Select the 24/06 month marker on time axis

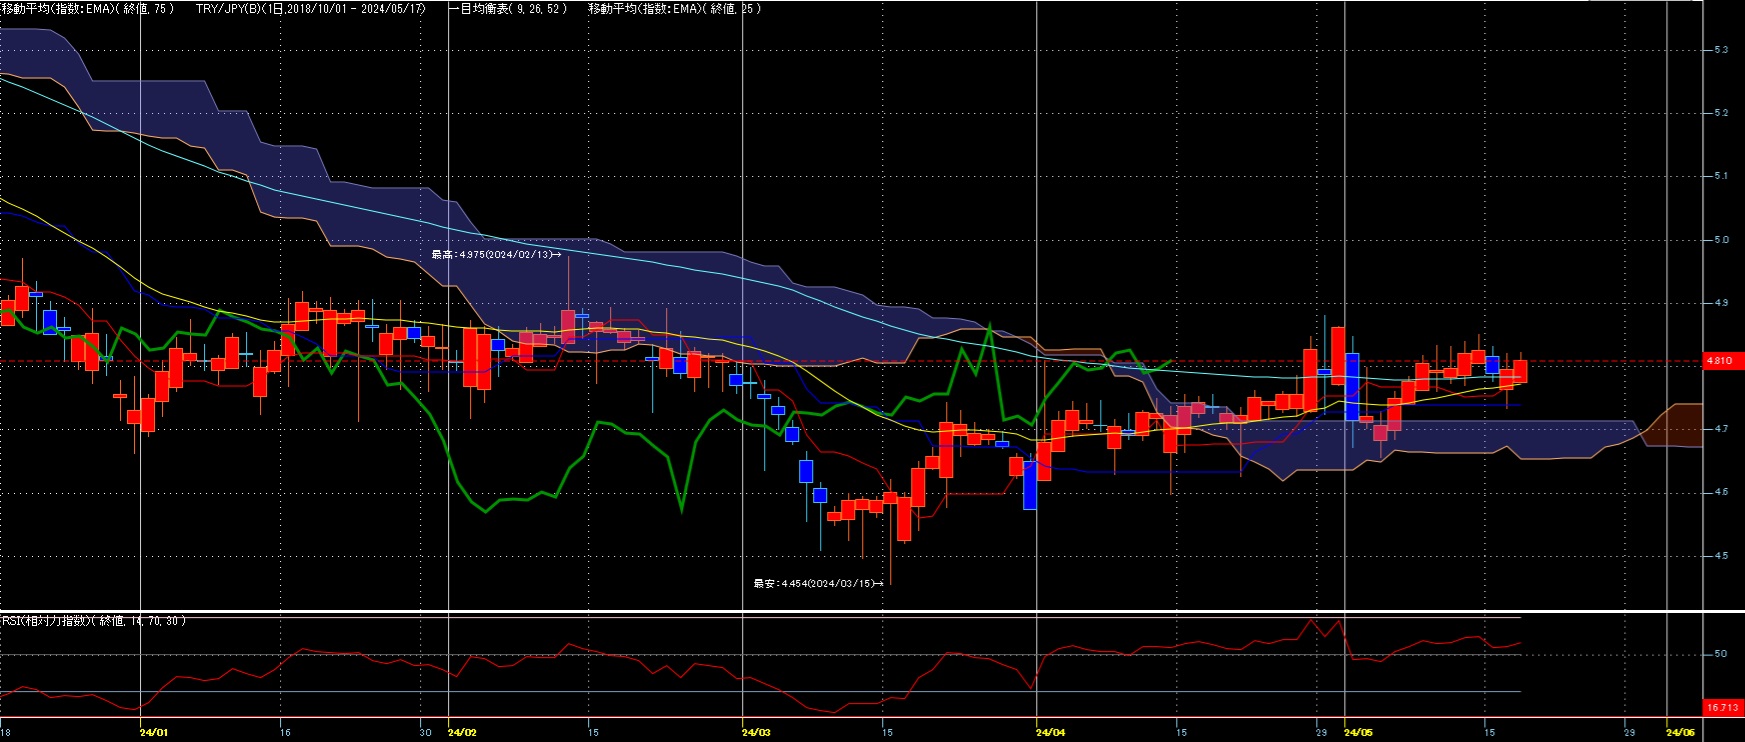pos(1682,733)
